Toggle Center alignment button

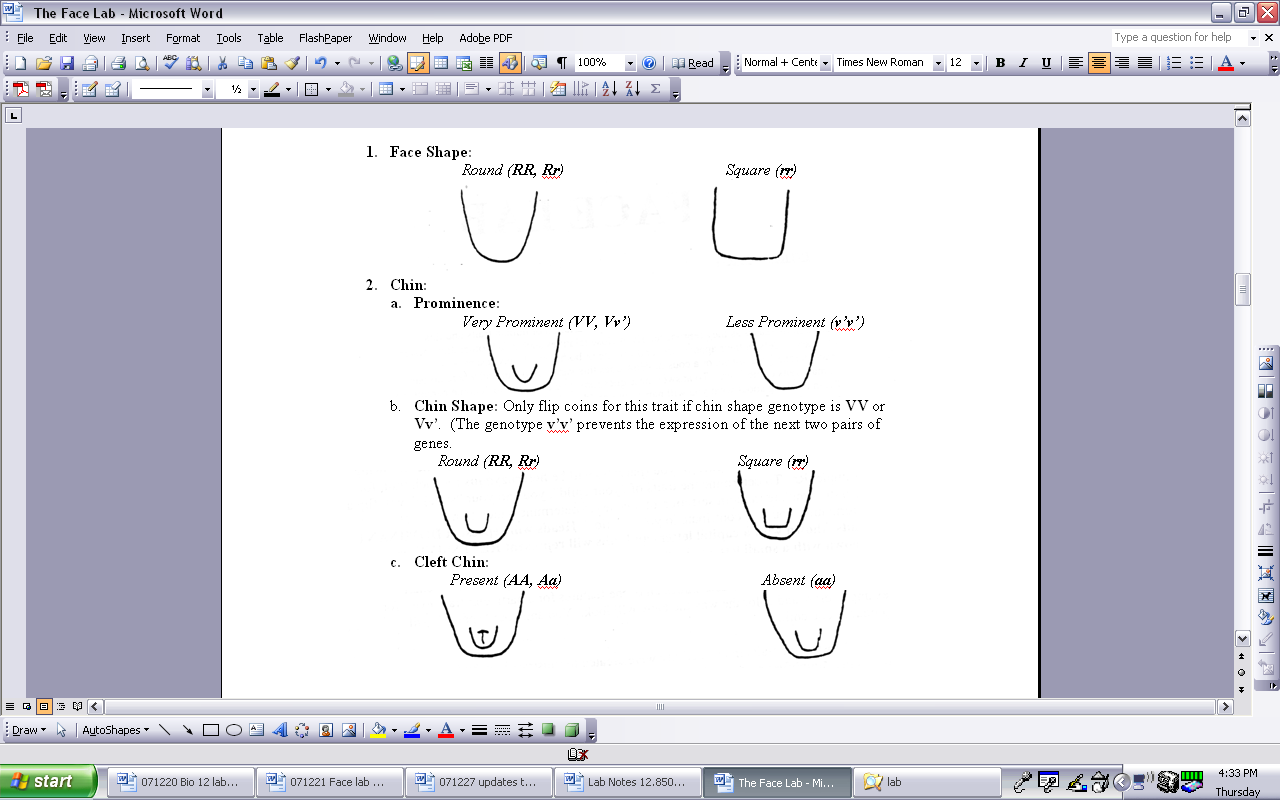click(1099, 63)
